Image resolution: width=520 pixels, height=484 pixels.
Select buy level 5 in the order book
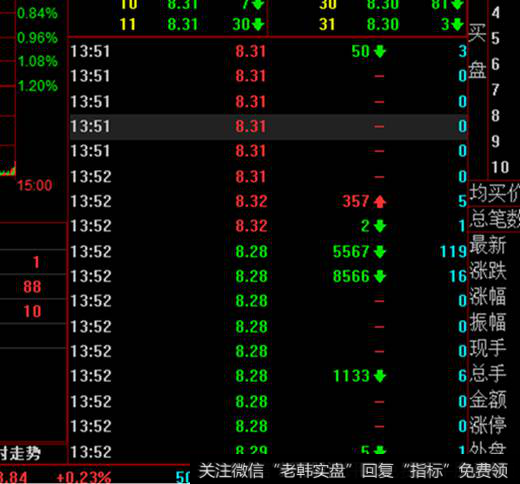tap(495, 39)
